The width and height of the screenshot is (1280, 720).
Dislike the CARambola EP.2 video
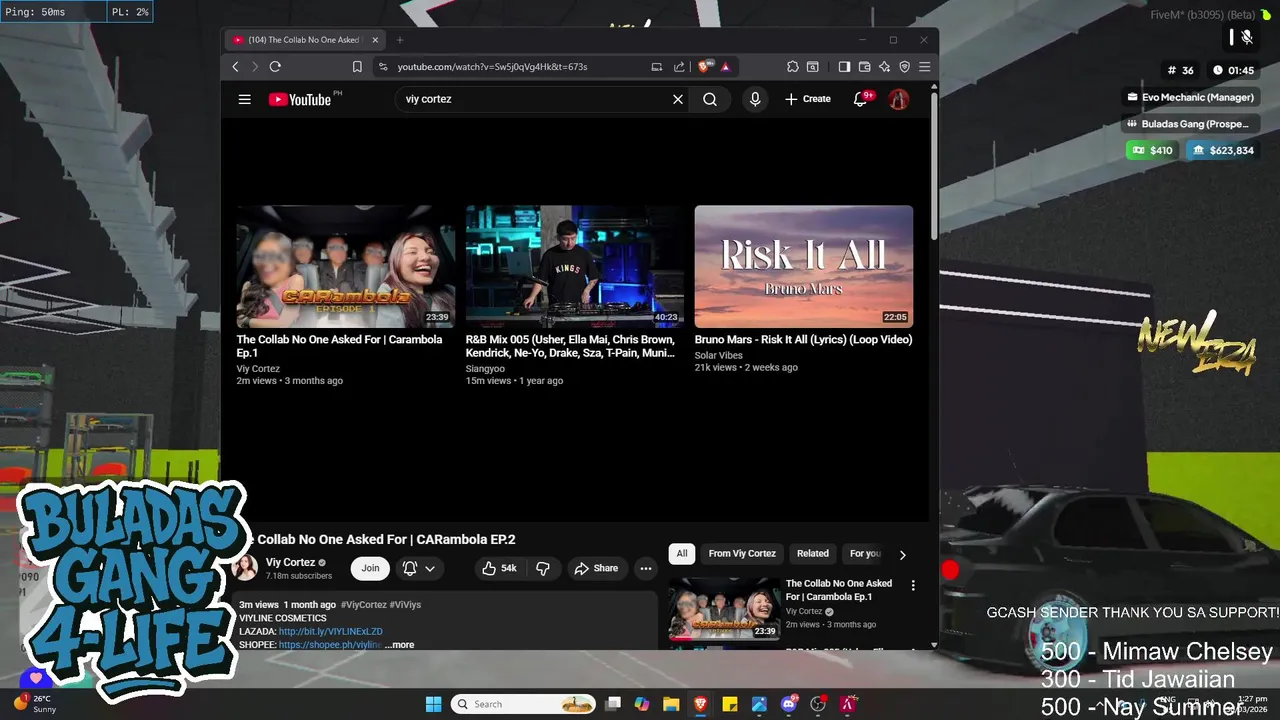click(543, 568)
